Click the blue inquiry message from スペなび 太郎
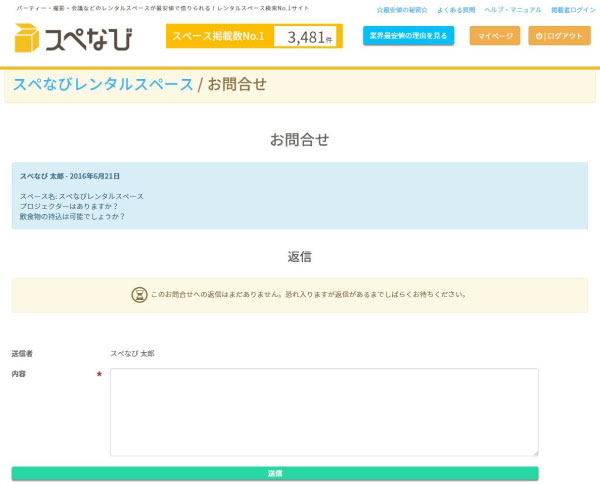This screenshot has width=600, height=484. (300, 196)
